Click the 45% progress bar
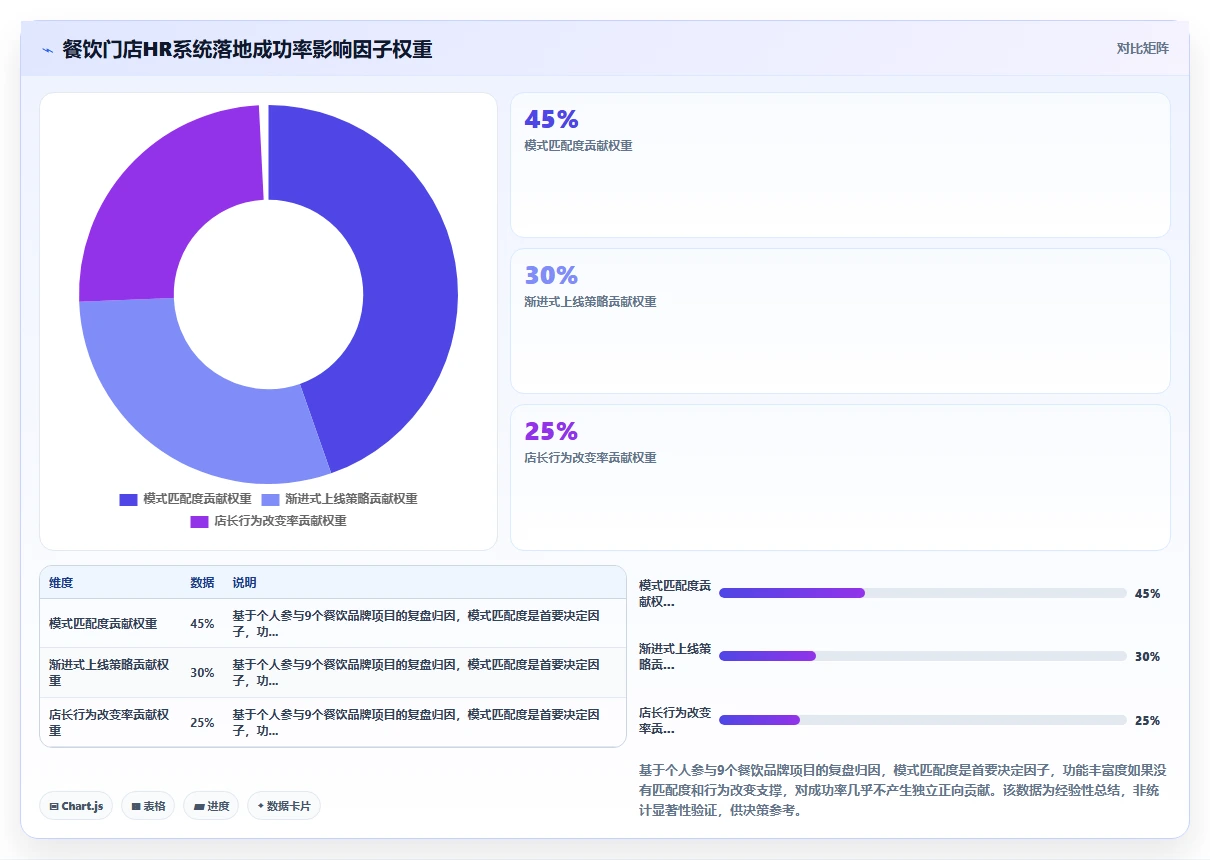This screenshot has width=1210, height=860. pyautogui.click(x=923, y=593)
